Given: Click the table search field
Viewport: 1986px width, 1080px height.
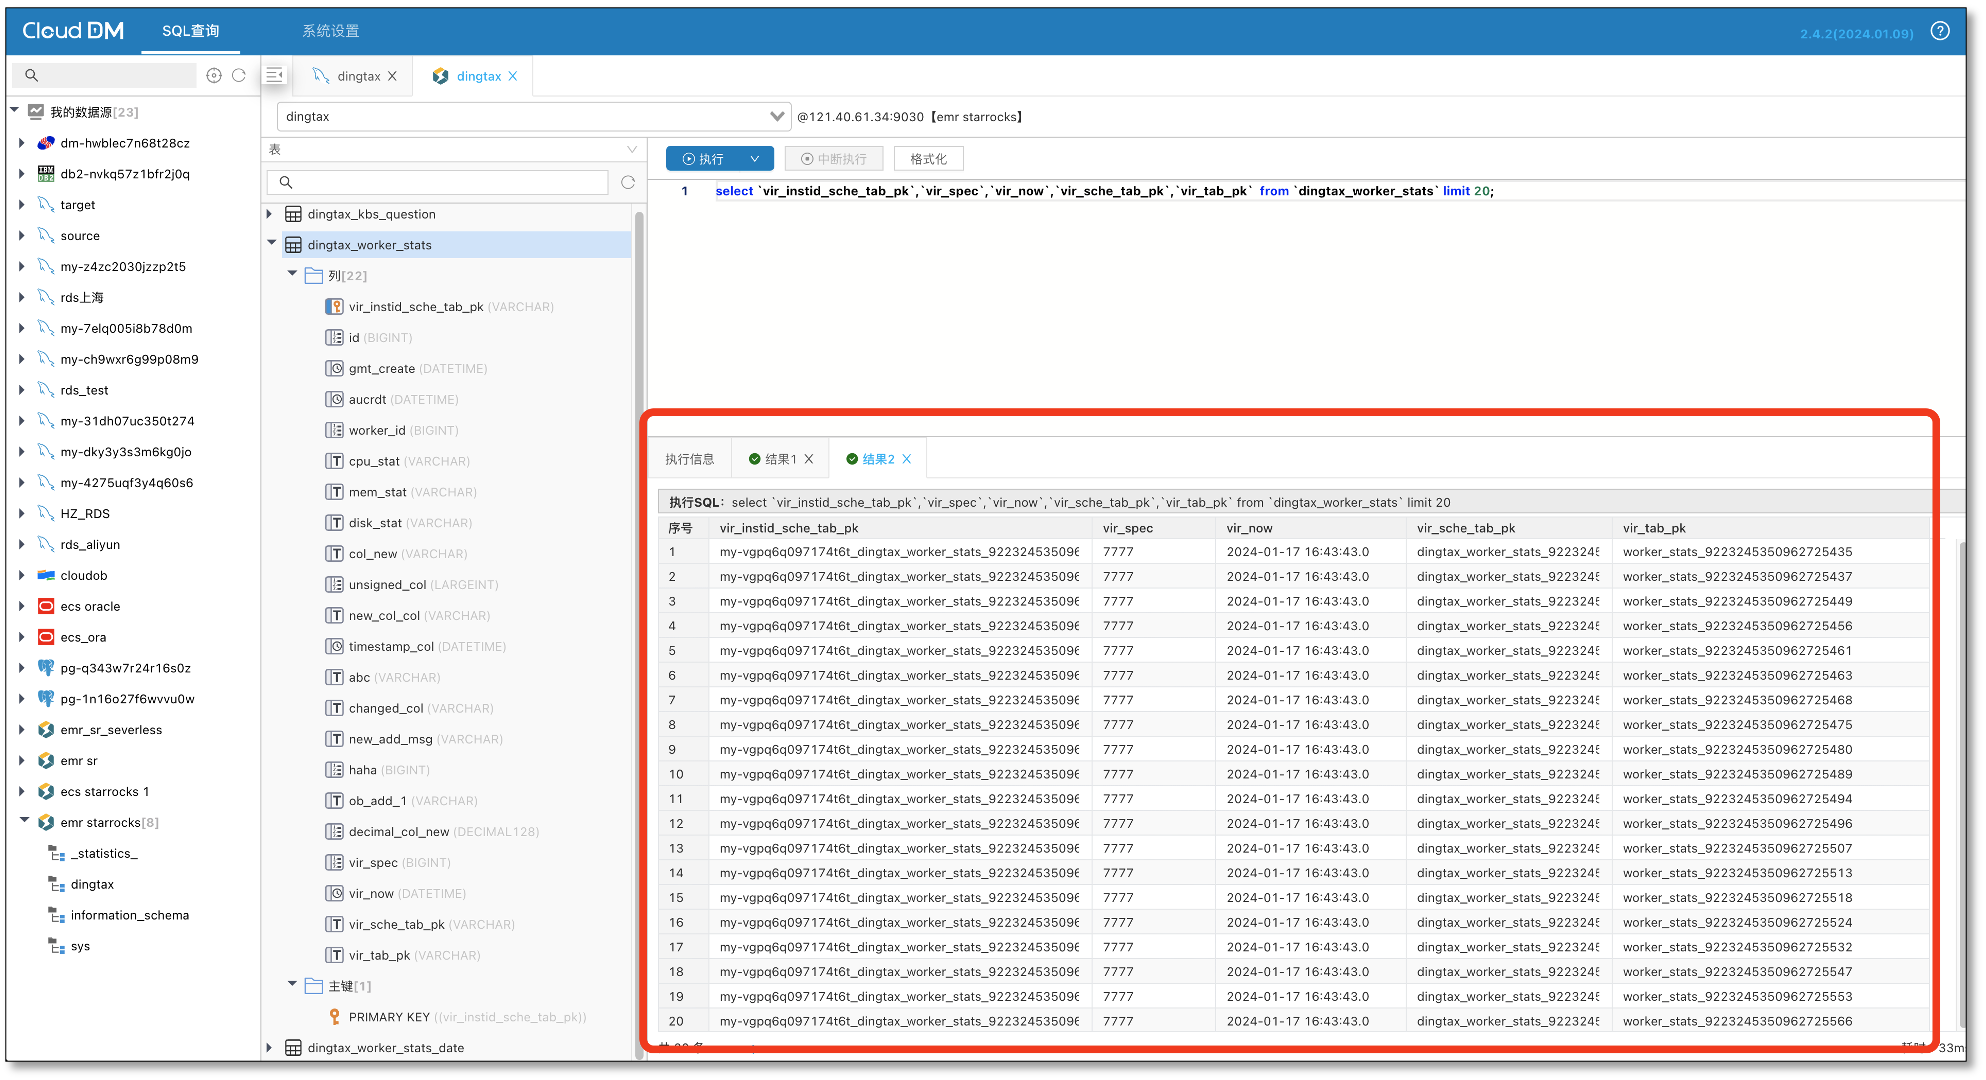Looking at the screenshot, I should (x=438, y=182).
